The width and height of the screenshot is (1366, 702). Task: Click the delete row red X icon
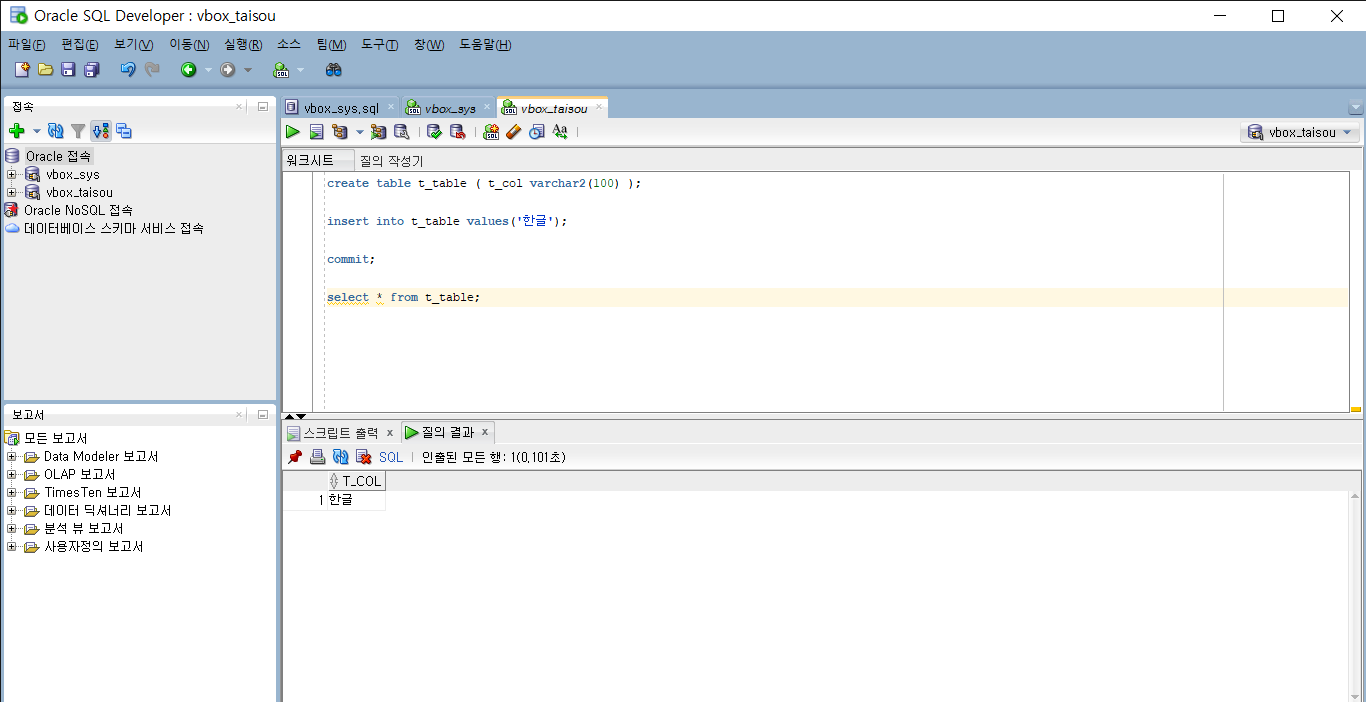tap(364, 457)
